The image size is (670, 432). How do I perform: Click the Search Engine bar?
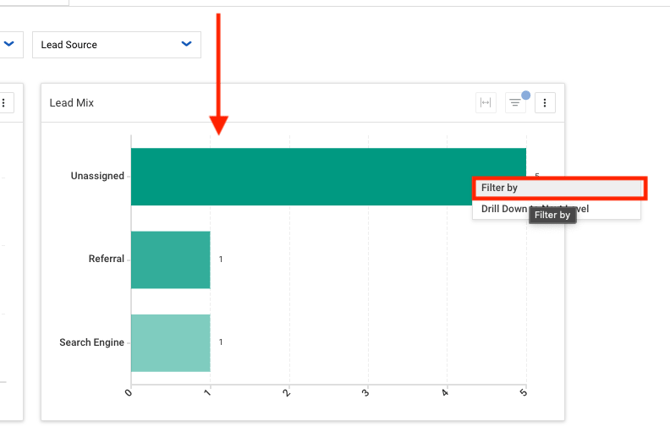[x=170, y=343]
